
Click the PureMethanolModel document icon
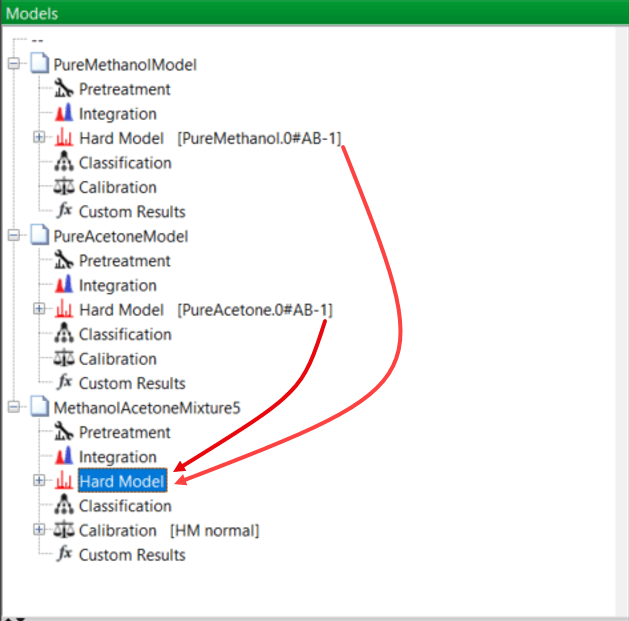39,65
